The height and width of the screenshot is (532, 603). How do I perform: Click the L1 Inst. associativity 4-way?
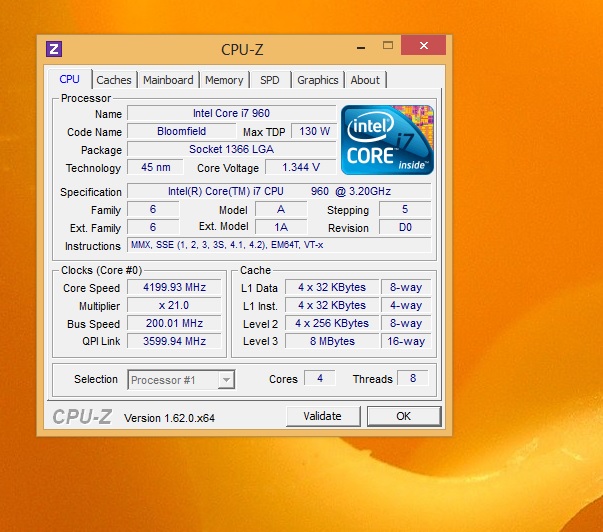406,305
